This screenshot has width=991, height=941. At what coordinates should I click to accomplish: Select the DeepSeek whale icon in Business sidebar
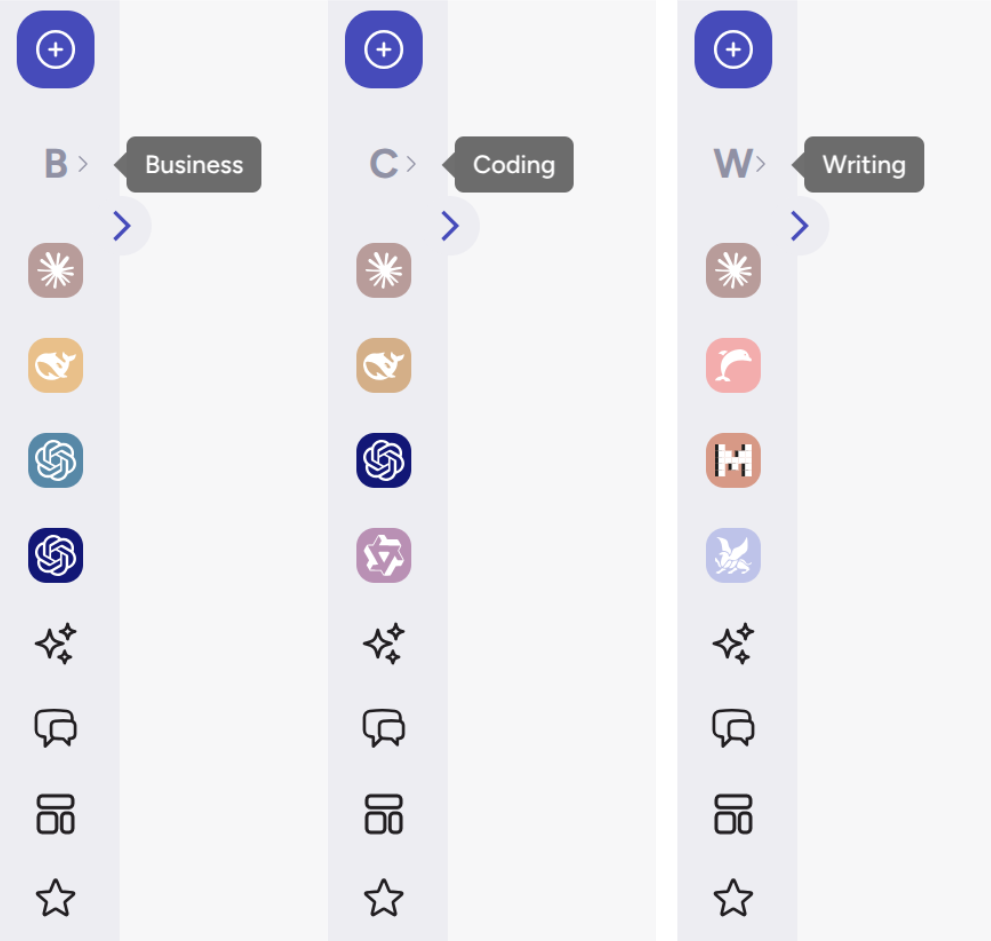pyautogui.click(x=56, y=365)
